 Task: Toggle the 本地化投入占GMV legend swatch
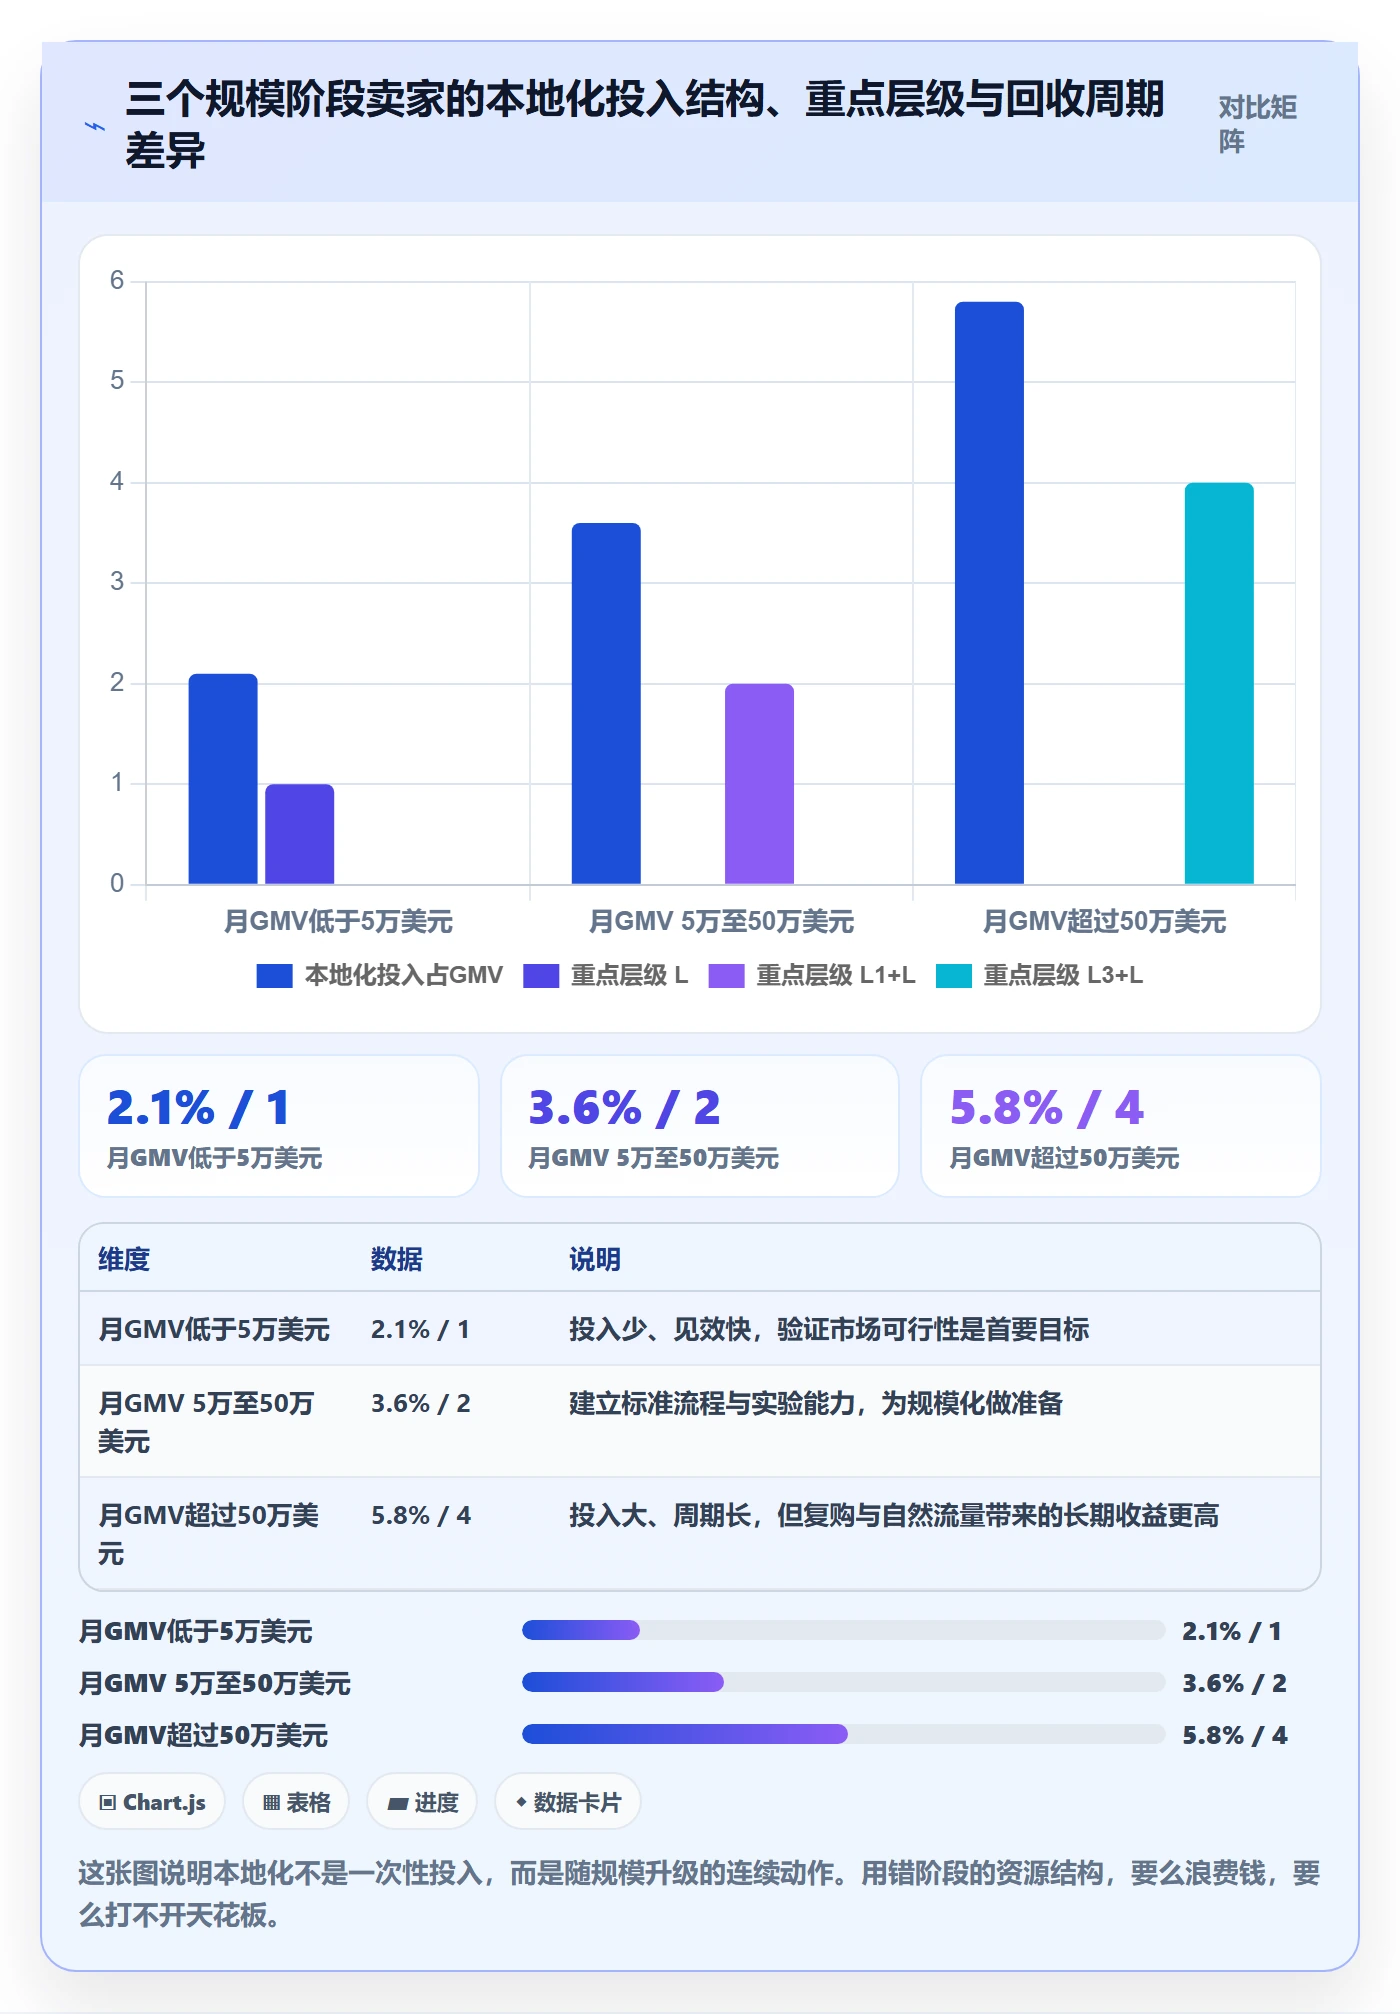274,975
